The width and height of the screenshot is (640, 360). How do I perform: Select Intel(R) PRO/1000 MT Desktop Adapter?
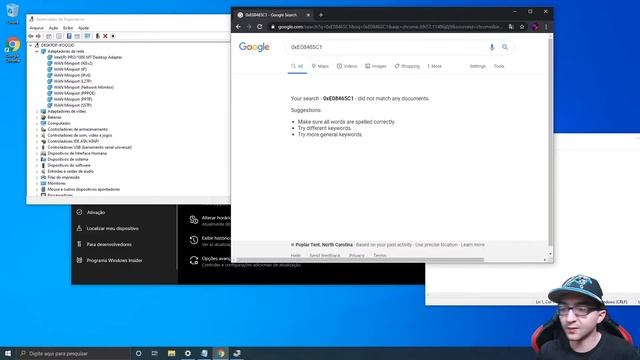click(x=88, y=58)
